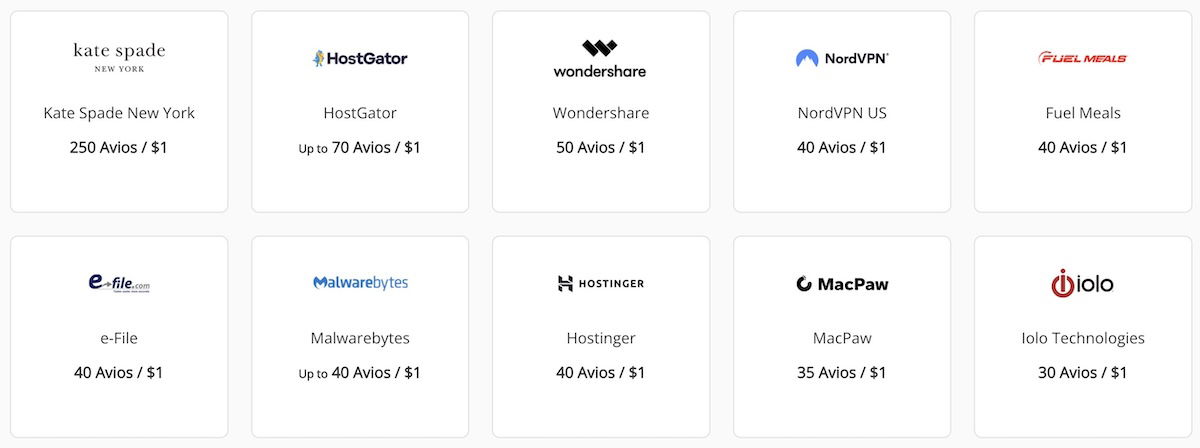
Task: Open the NordVPN logo
Action: (x=842, y=58)
